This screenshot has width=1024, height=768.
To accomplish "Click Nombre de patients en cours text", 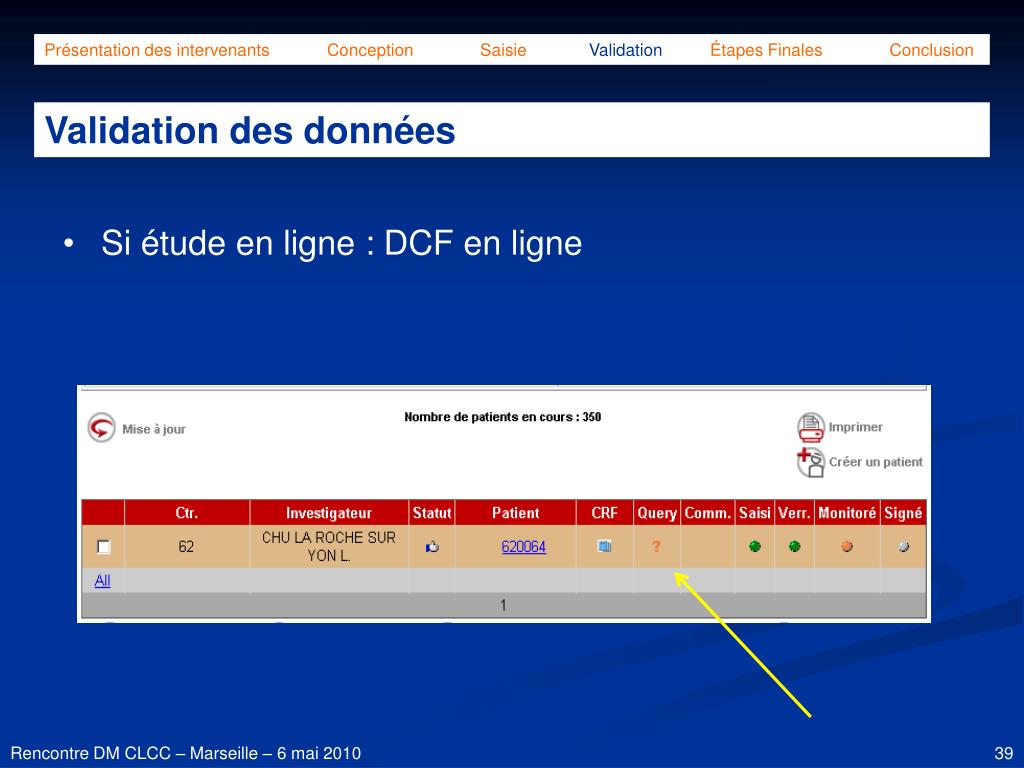I will point(502,417).
